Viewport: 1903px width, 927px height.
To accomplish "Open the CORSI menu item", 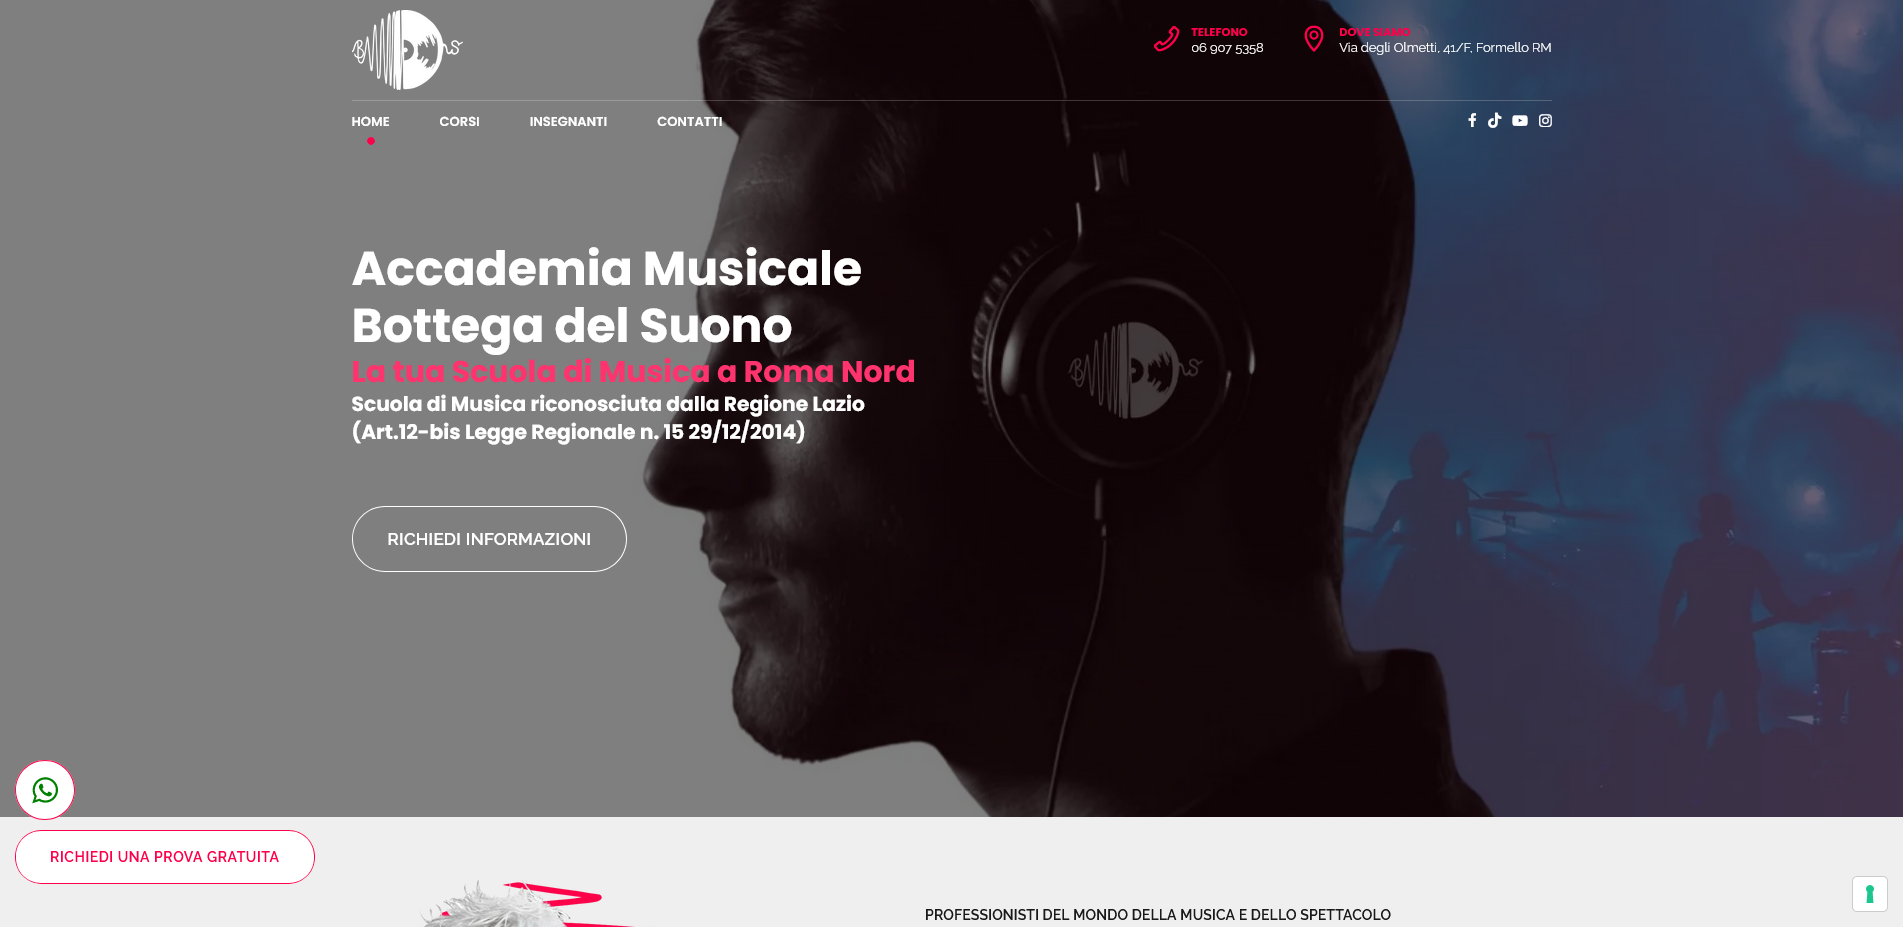I will click(x=459, y=121).
